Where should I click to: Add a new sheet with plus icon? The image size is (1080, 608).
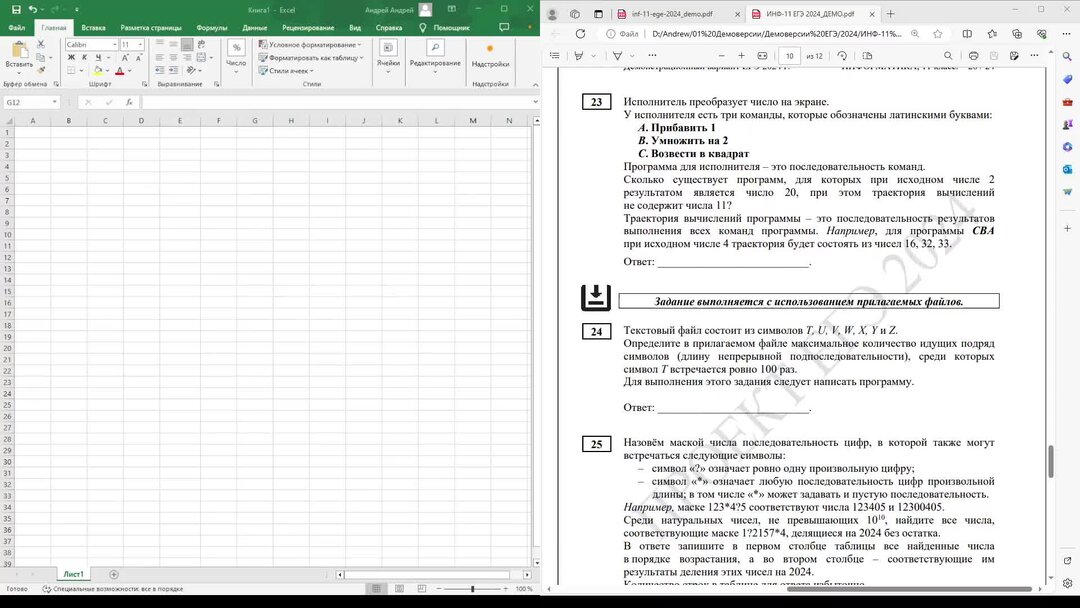[x=114, y=574]
